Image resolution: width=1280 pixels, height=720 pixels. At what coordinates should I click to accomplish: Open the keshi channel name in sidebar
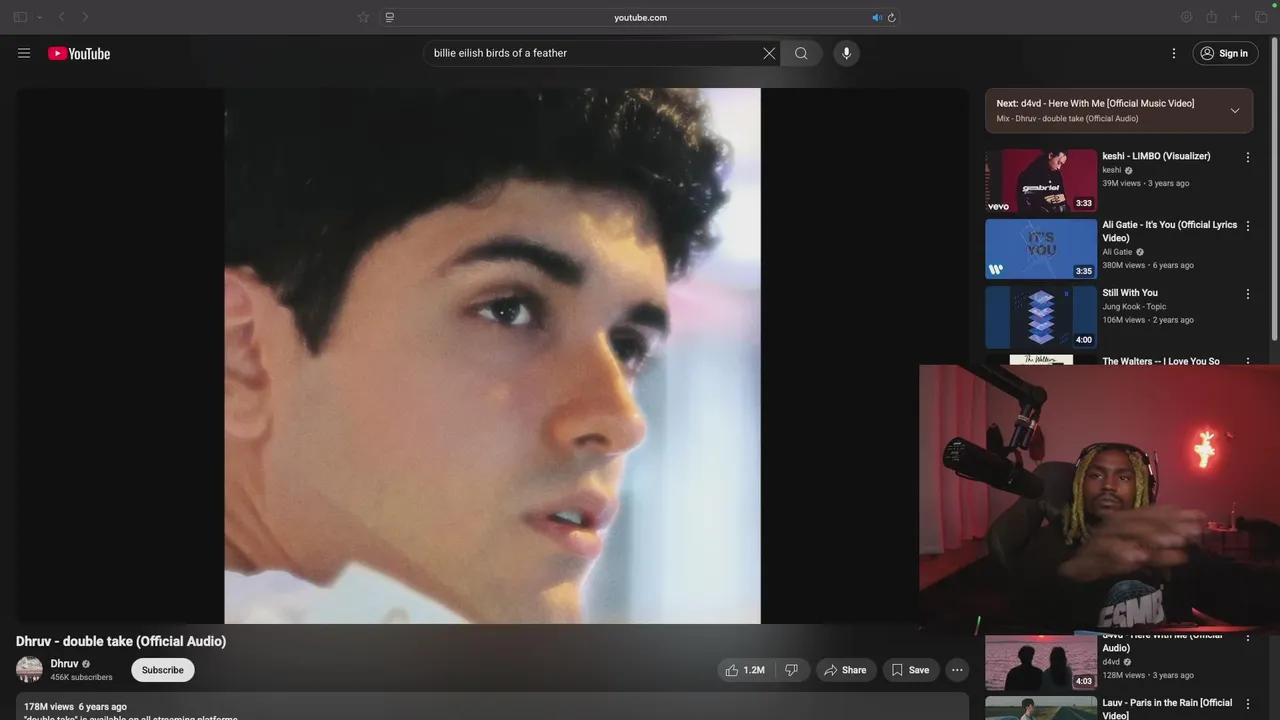pos(1111,170)
